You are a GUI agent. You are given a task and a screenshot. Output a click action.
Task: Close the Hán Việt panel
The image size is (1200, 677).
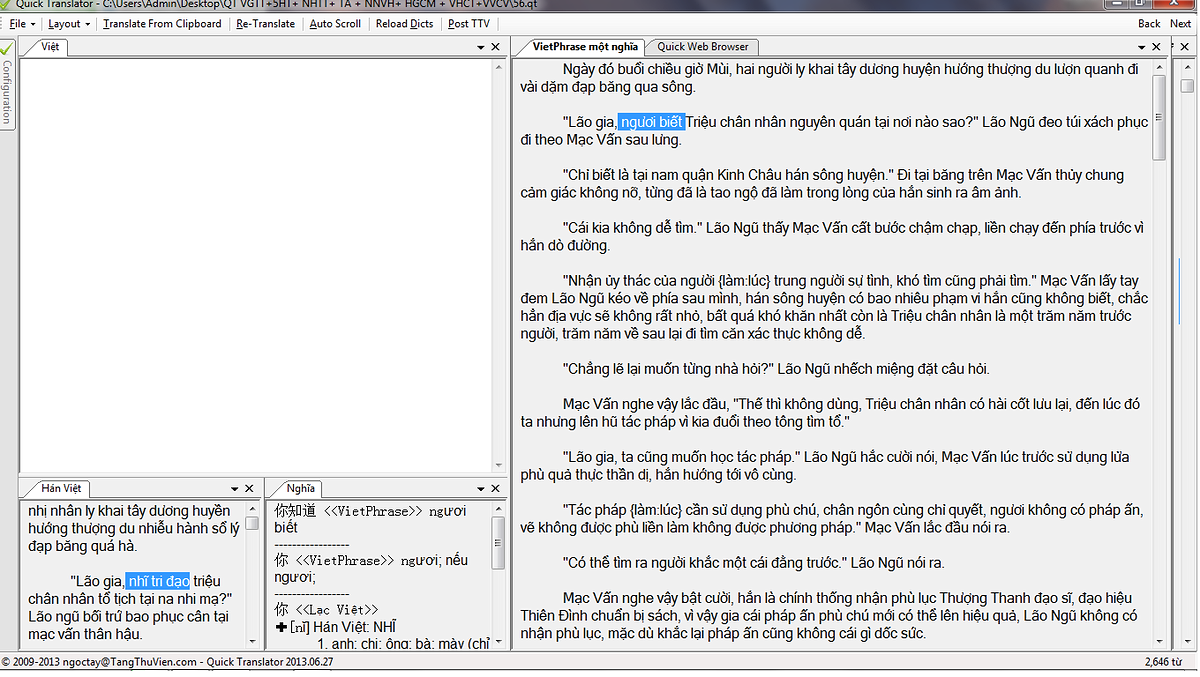[250, 488]
